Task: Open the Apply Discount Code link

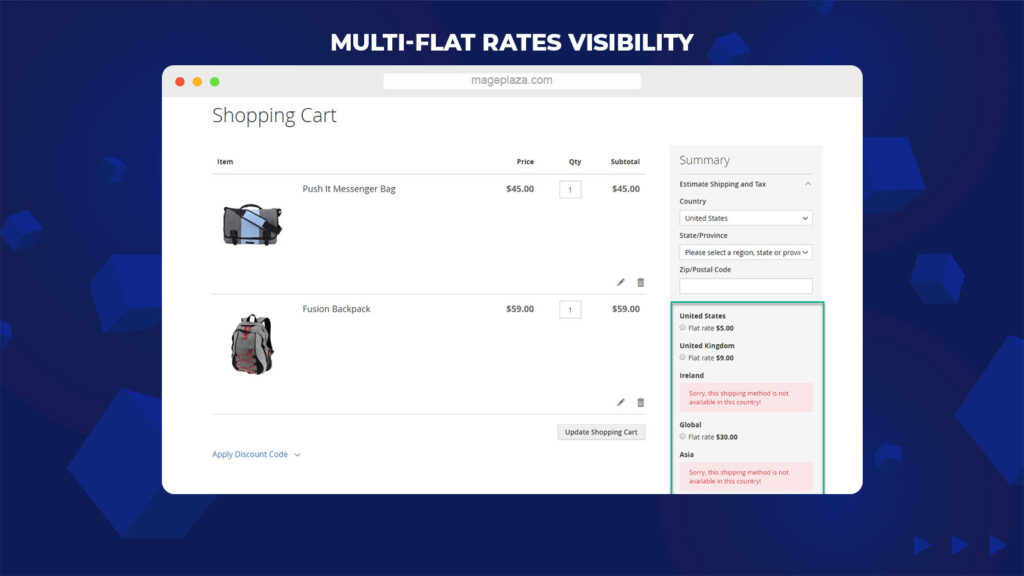Action: 250,454
